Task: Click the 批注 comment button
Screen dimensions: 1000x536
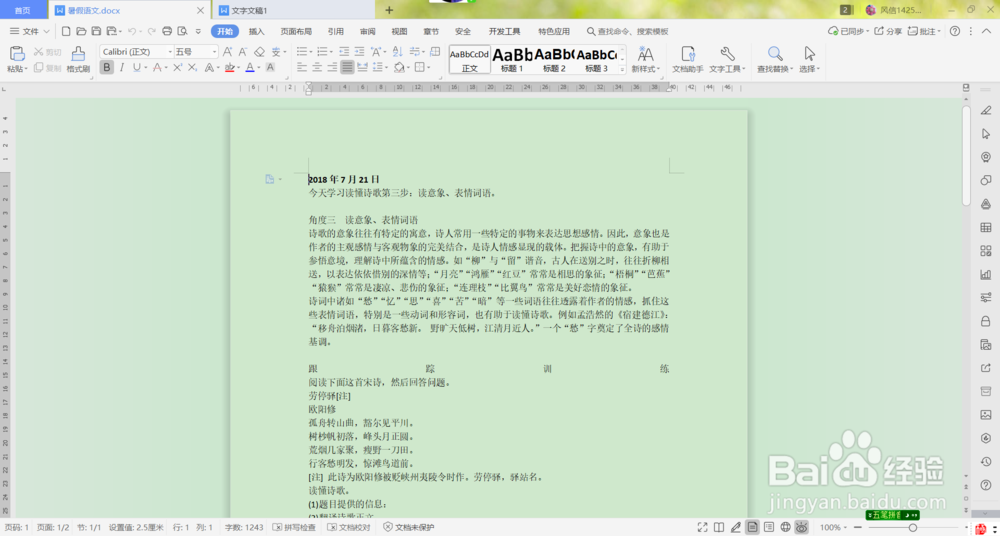Action: [x=925, y=31]
